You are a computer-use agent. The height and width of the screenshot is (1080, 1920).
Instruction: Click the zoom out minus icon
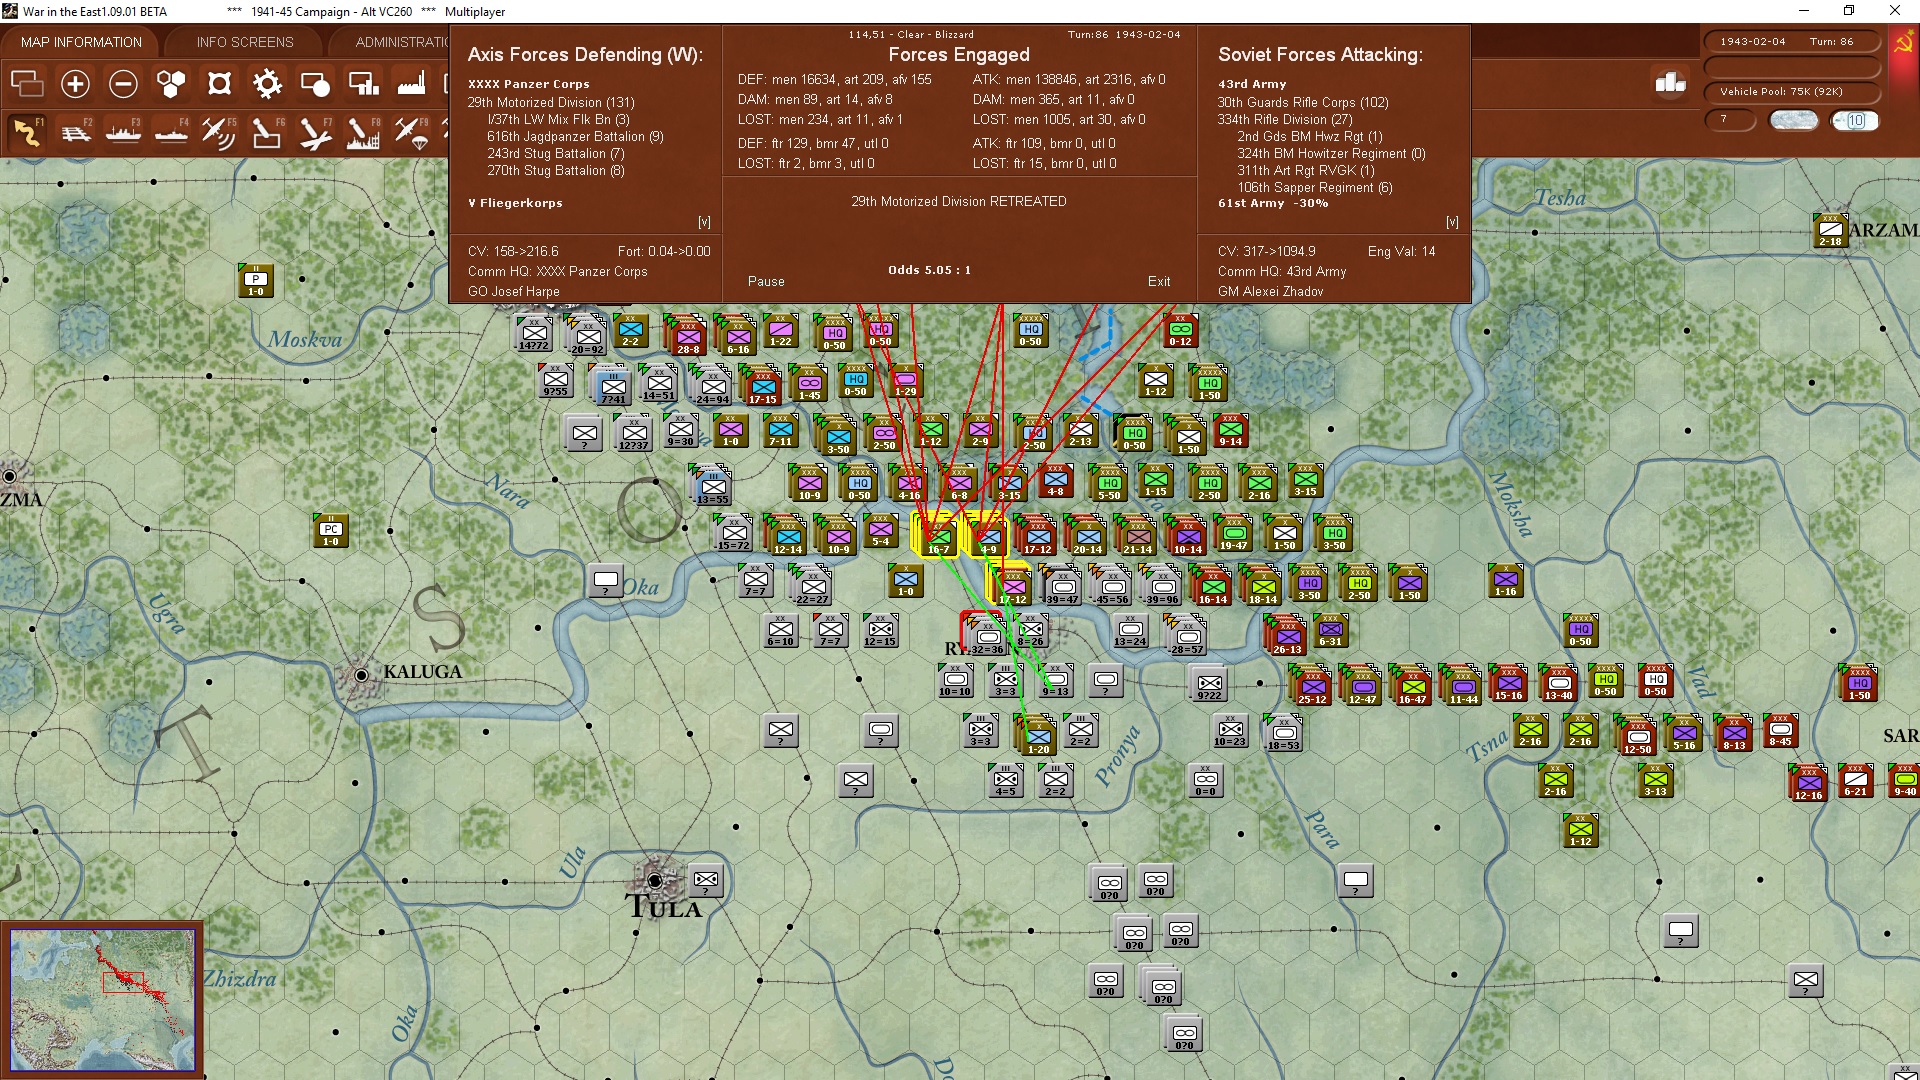click(123, 84)
